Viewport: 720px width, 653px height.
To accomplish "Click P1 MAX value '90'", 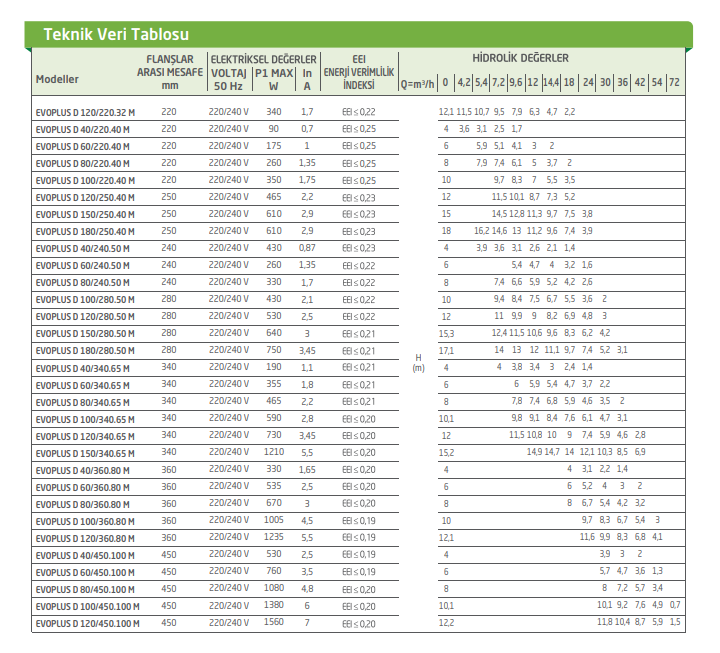I will tap(274, 129).
